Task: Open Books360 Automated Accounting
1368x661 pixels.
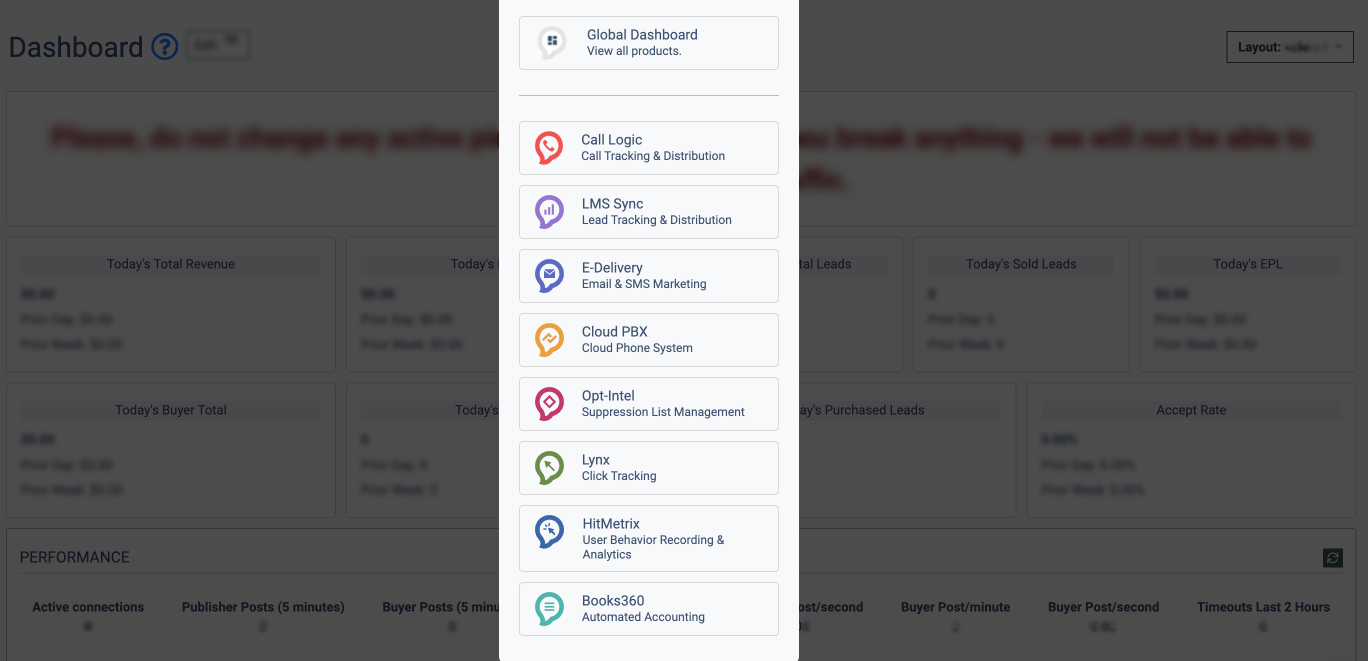Action: [643, 617]
